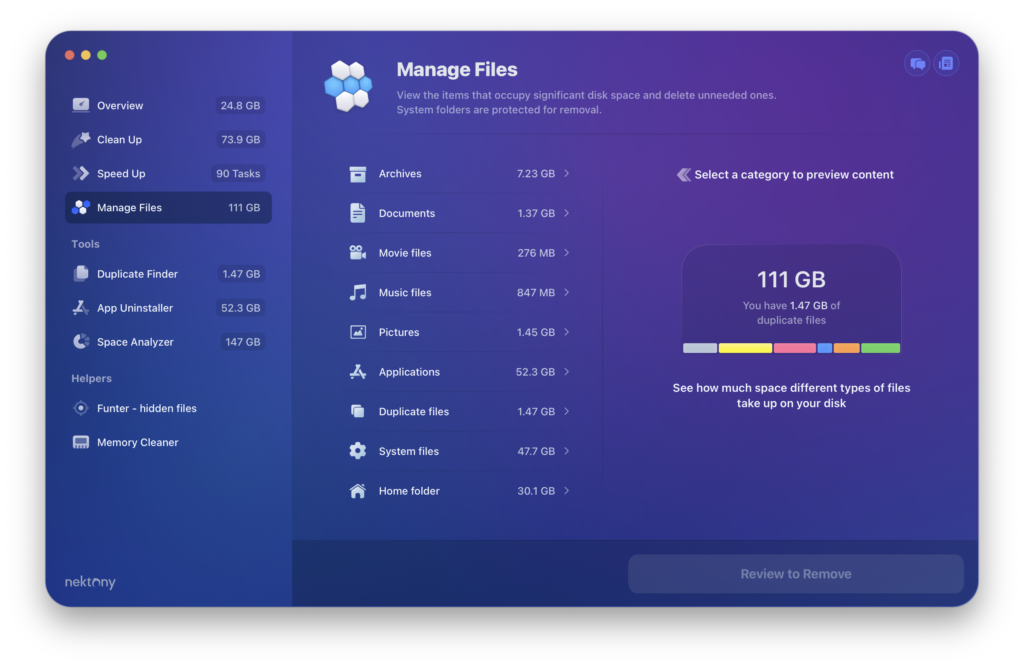
Task: Select Manage Files in the sidebar
Action: tap(168, 208)
